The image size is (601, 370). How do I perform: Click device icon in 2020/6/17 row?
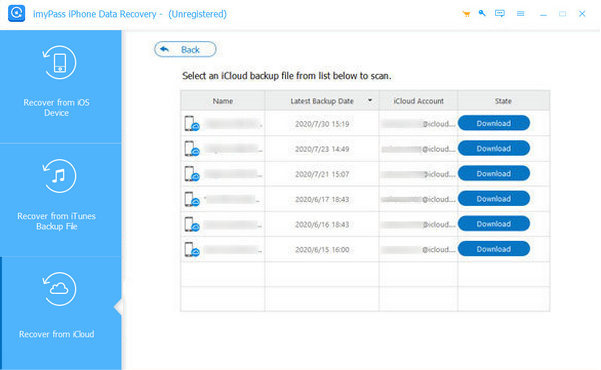point(192,199)
